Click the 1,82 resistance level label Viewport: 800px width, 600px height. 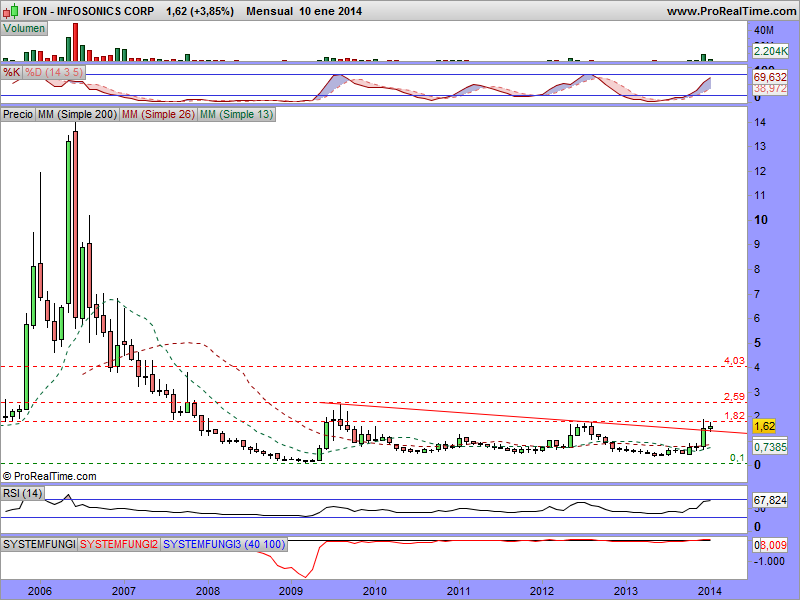pos(734,416)
